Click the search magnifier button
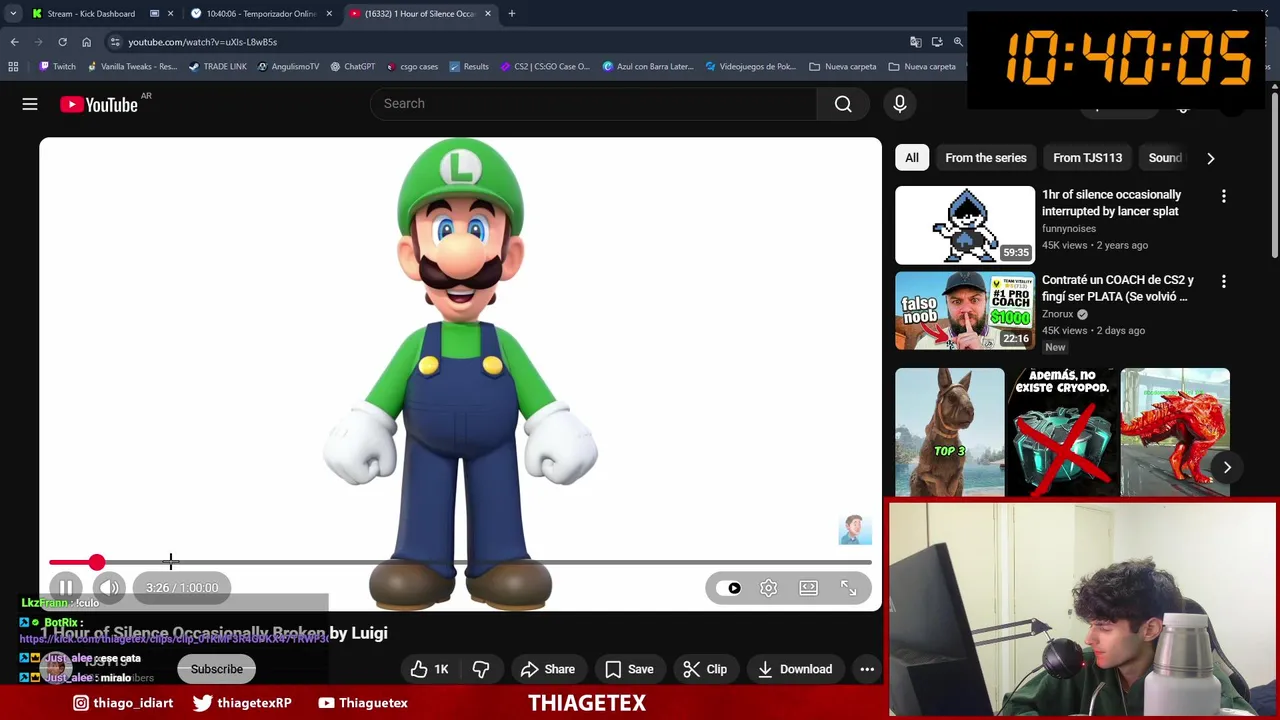 tap(843, 104)
